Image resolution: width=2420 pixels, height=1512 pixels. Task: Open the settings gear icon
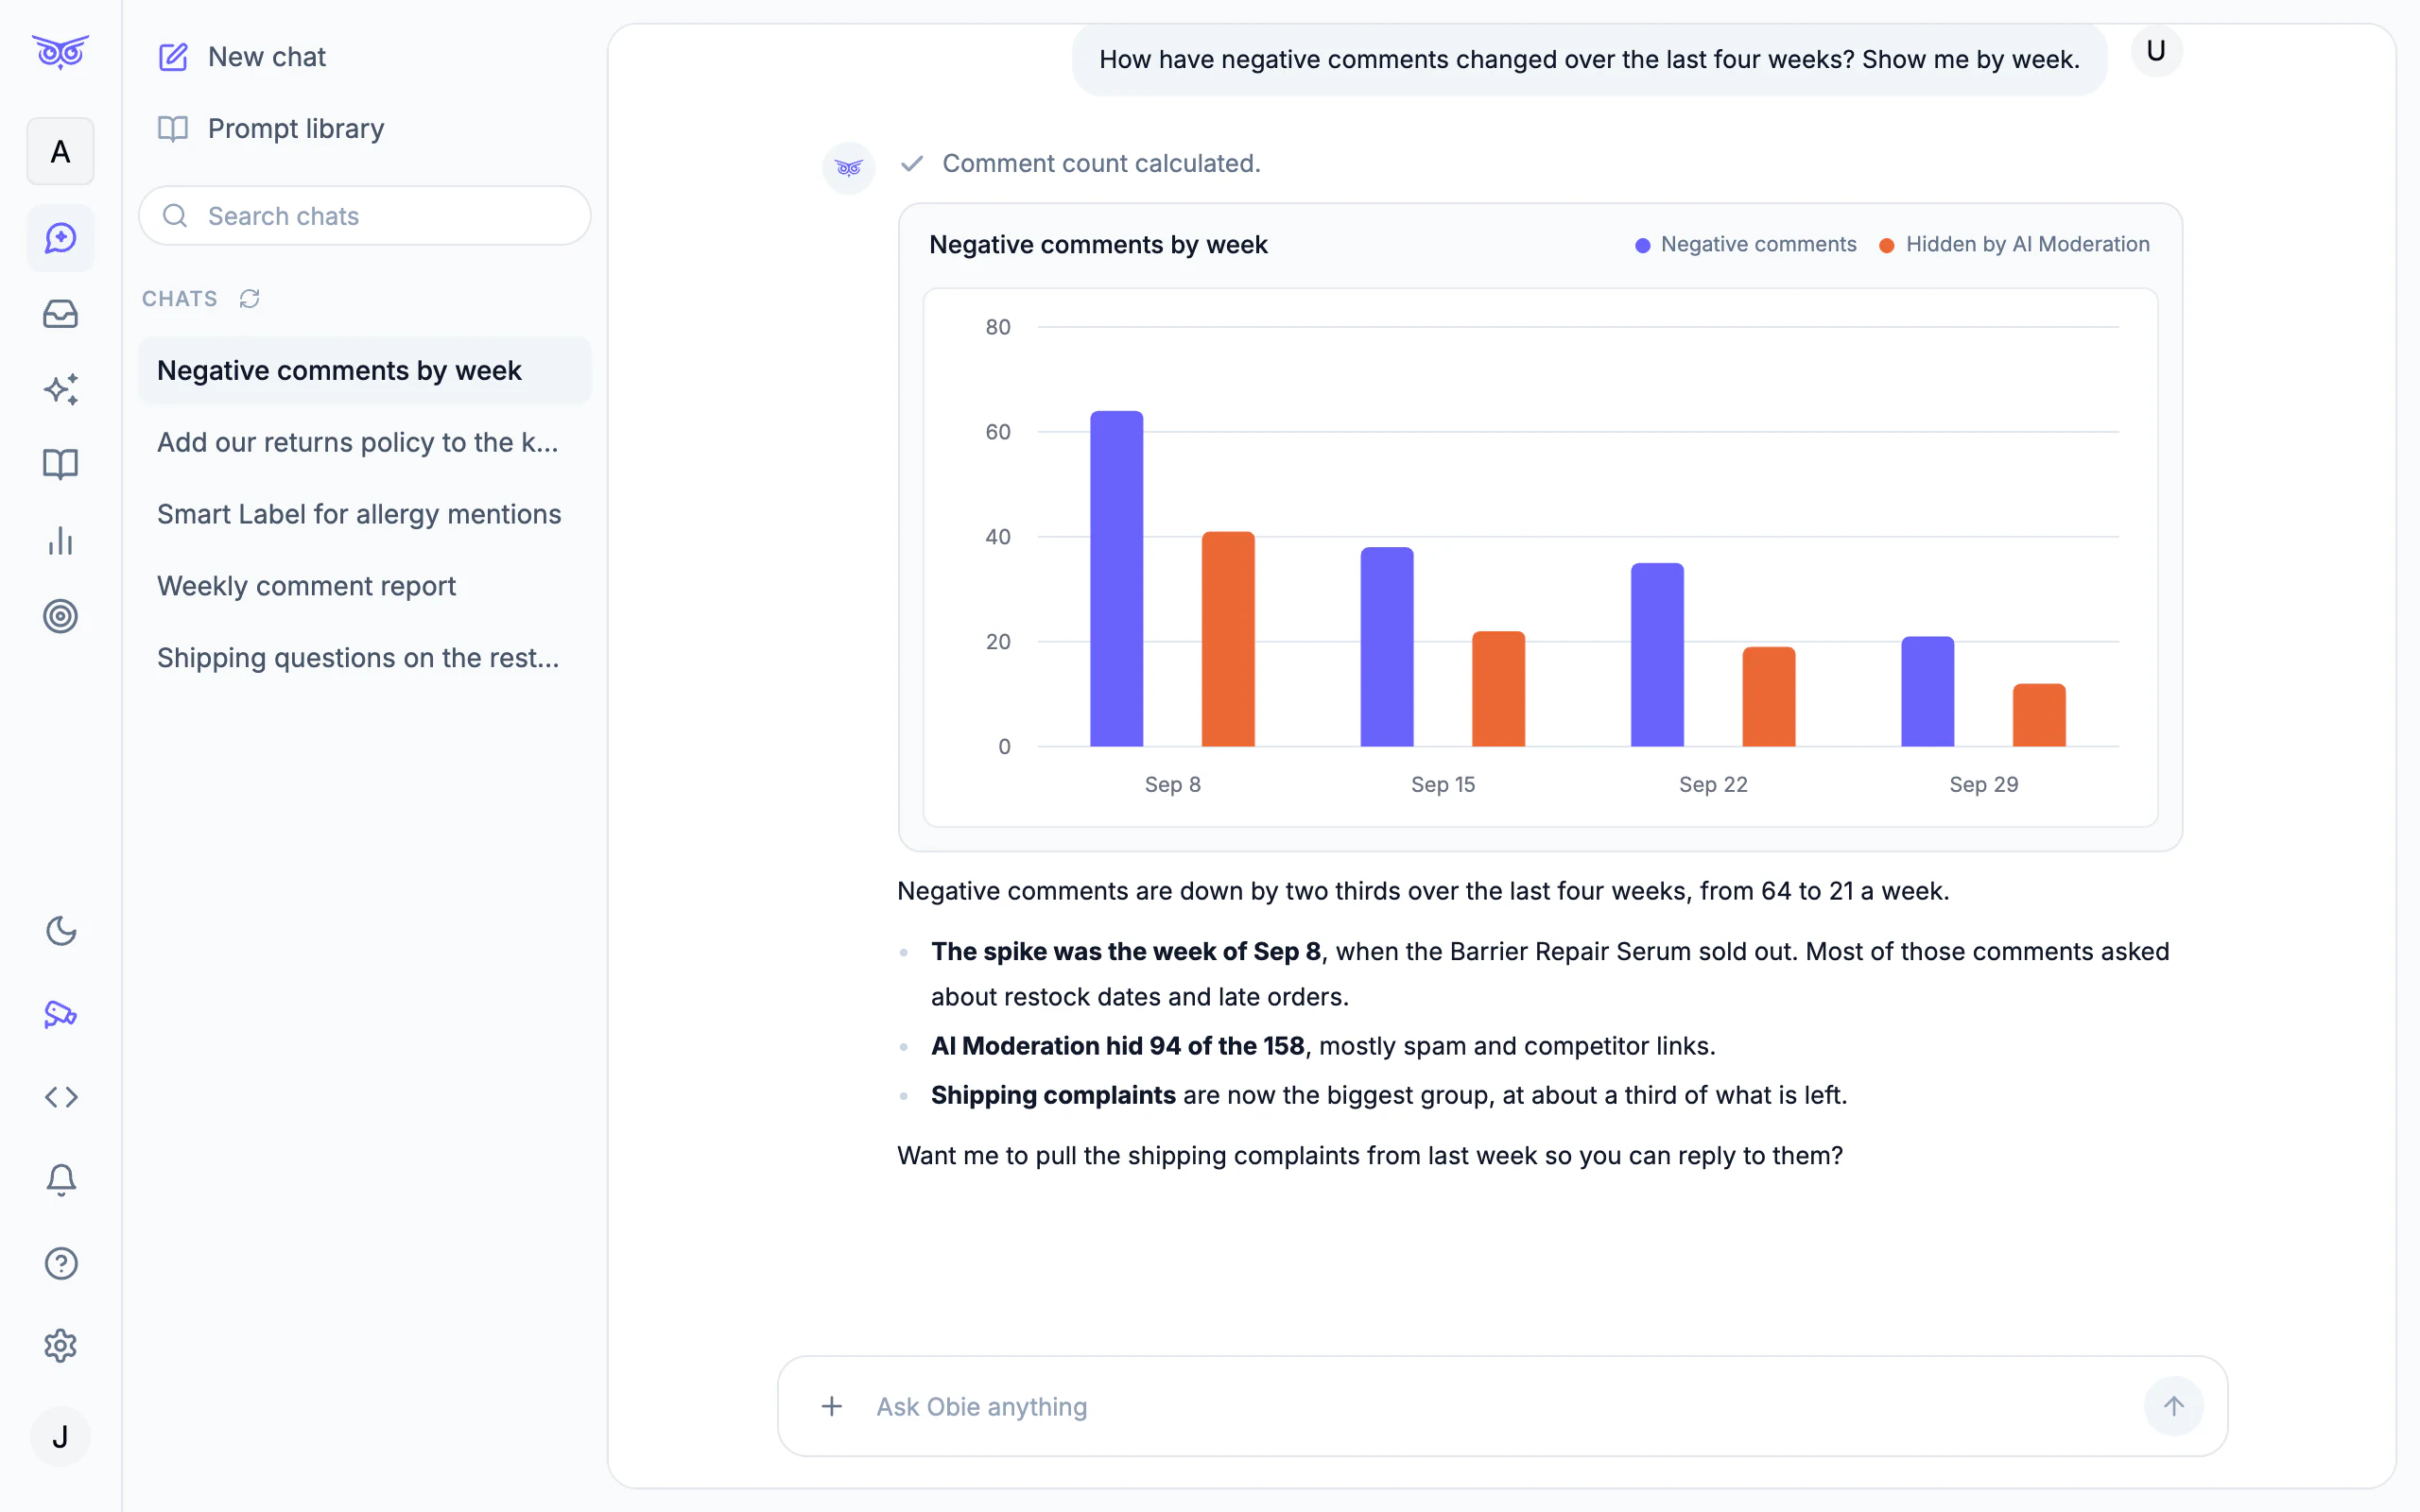(x=61, y=1346)
